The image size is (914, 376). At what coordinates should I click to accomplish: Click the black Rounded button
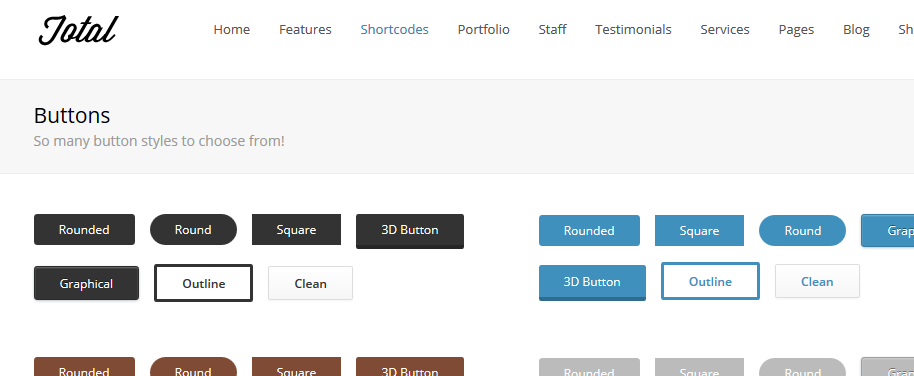pyautogui.click(x=84, y=230)
